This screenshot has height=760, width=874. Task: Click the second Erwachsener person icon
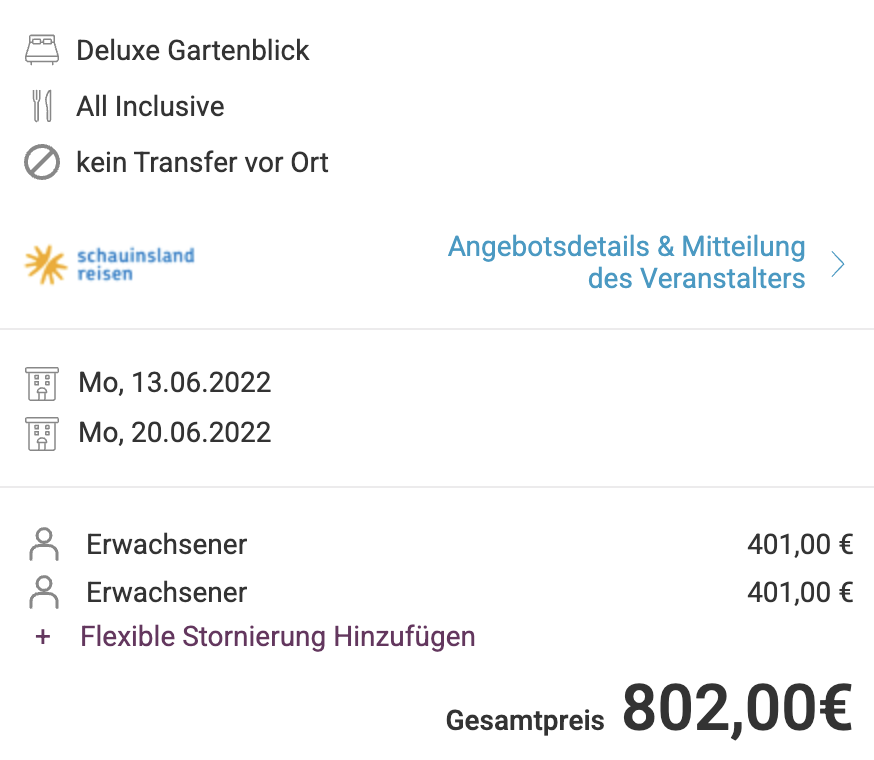(x=44, y=592)
